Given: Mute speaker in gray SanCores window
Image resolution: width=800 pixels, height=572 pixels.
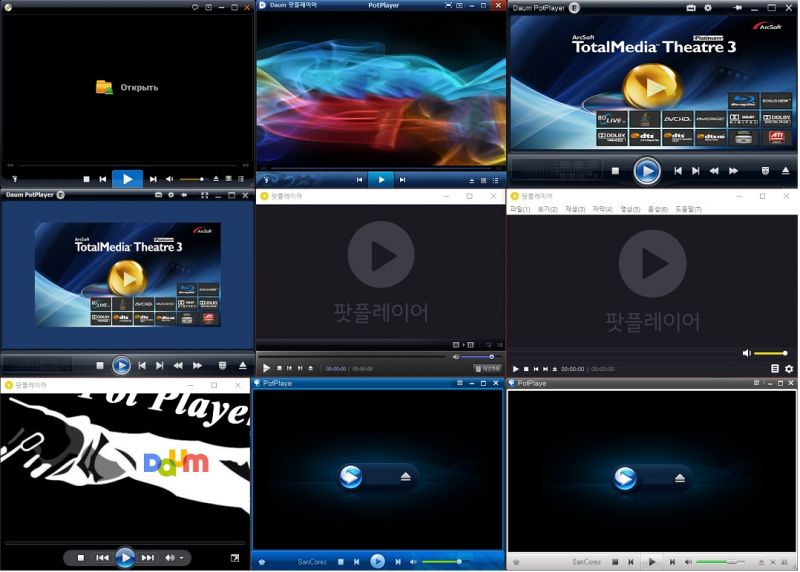Looking at the screenshot, I should (x=688, y=562).
